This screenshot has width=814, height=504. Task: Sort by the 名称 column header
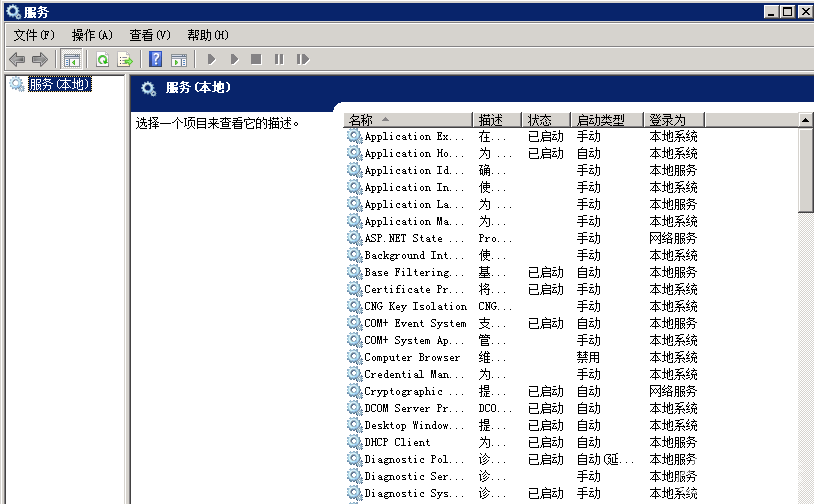point(408,120)
